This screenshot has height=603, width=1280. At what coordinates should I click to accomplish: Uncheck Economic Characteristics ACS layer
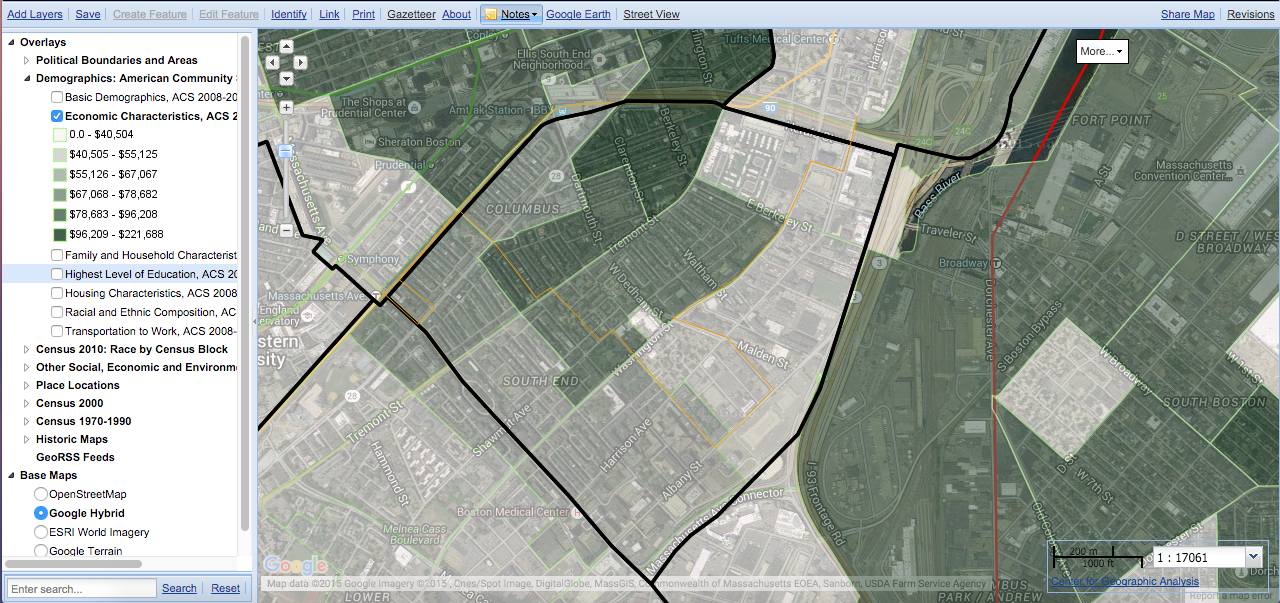[57, 116]
